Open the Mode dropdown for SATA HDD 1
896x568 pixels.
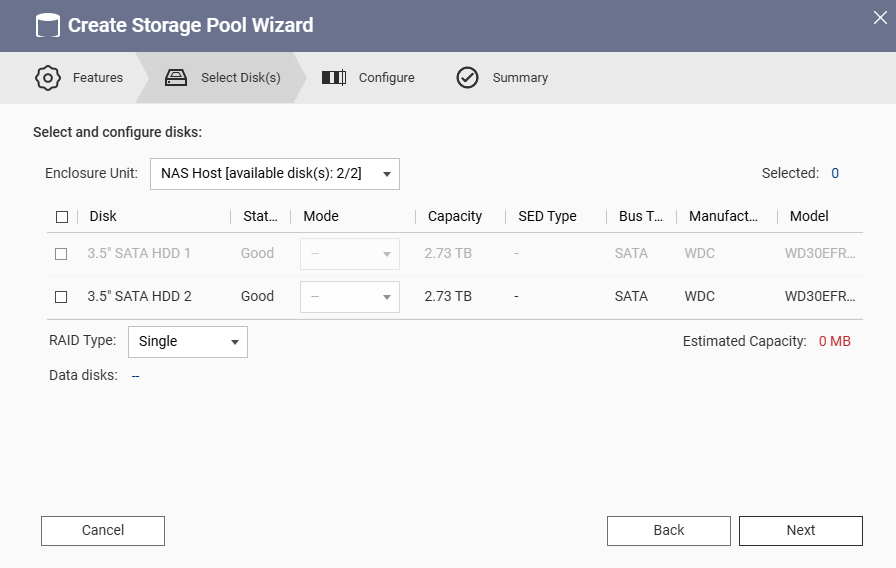(x=350, y=254)
